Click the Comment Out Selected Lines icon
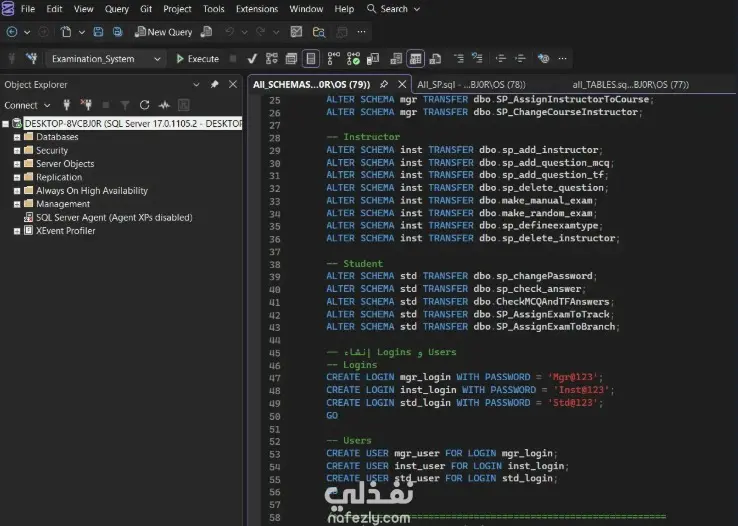The image size is (738, 526). 458,58
